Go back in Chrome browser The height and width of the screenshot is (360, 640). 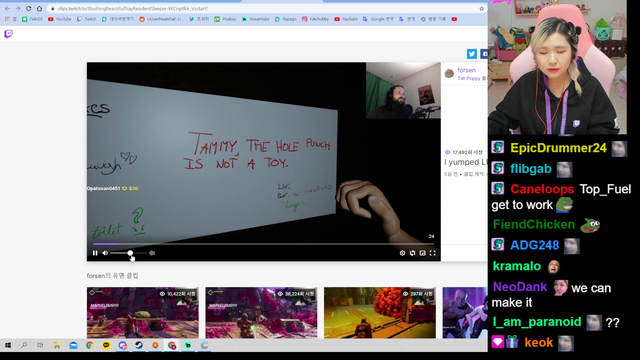tap(7, 9)
